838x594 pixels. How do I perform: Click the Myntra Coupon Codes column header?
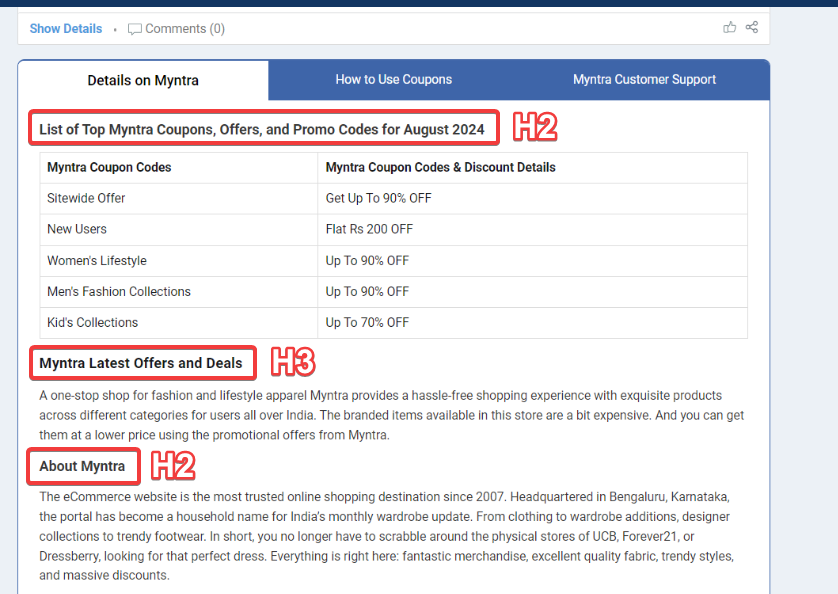point(179,168)
